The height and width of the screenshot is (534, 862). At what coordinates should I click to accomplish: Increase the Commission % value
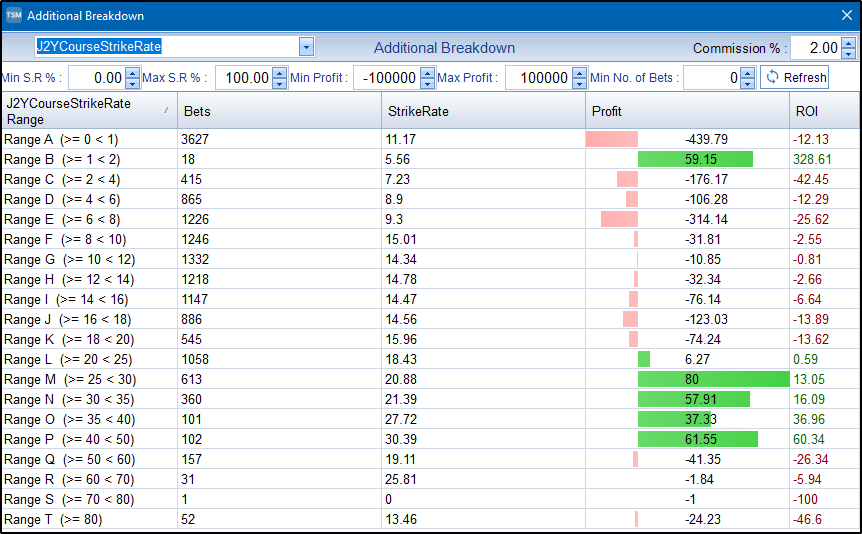849,43
